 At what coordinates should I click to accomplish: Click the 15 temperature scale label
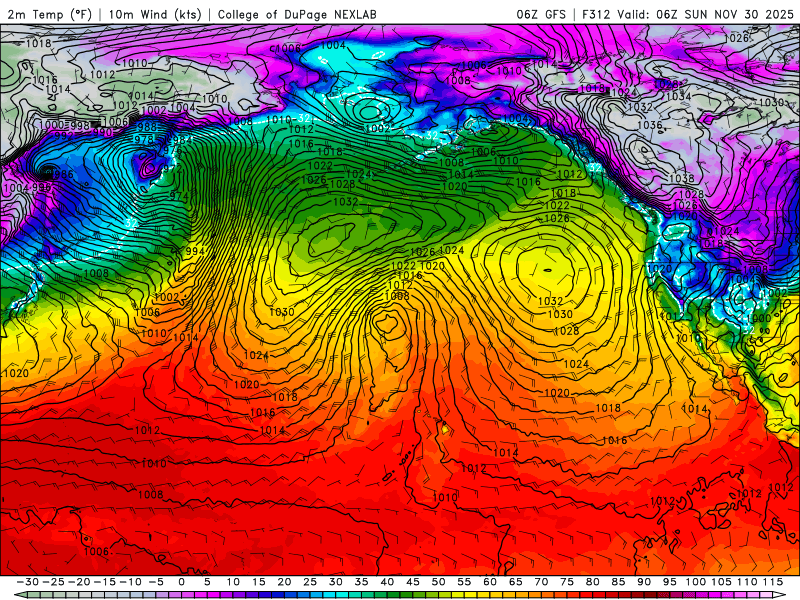pos(259,582)
